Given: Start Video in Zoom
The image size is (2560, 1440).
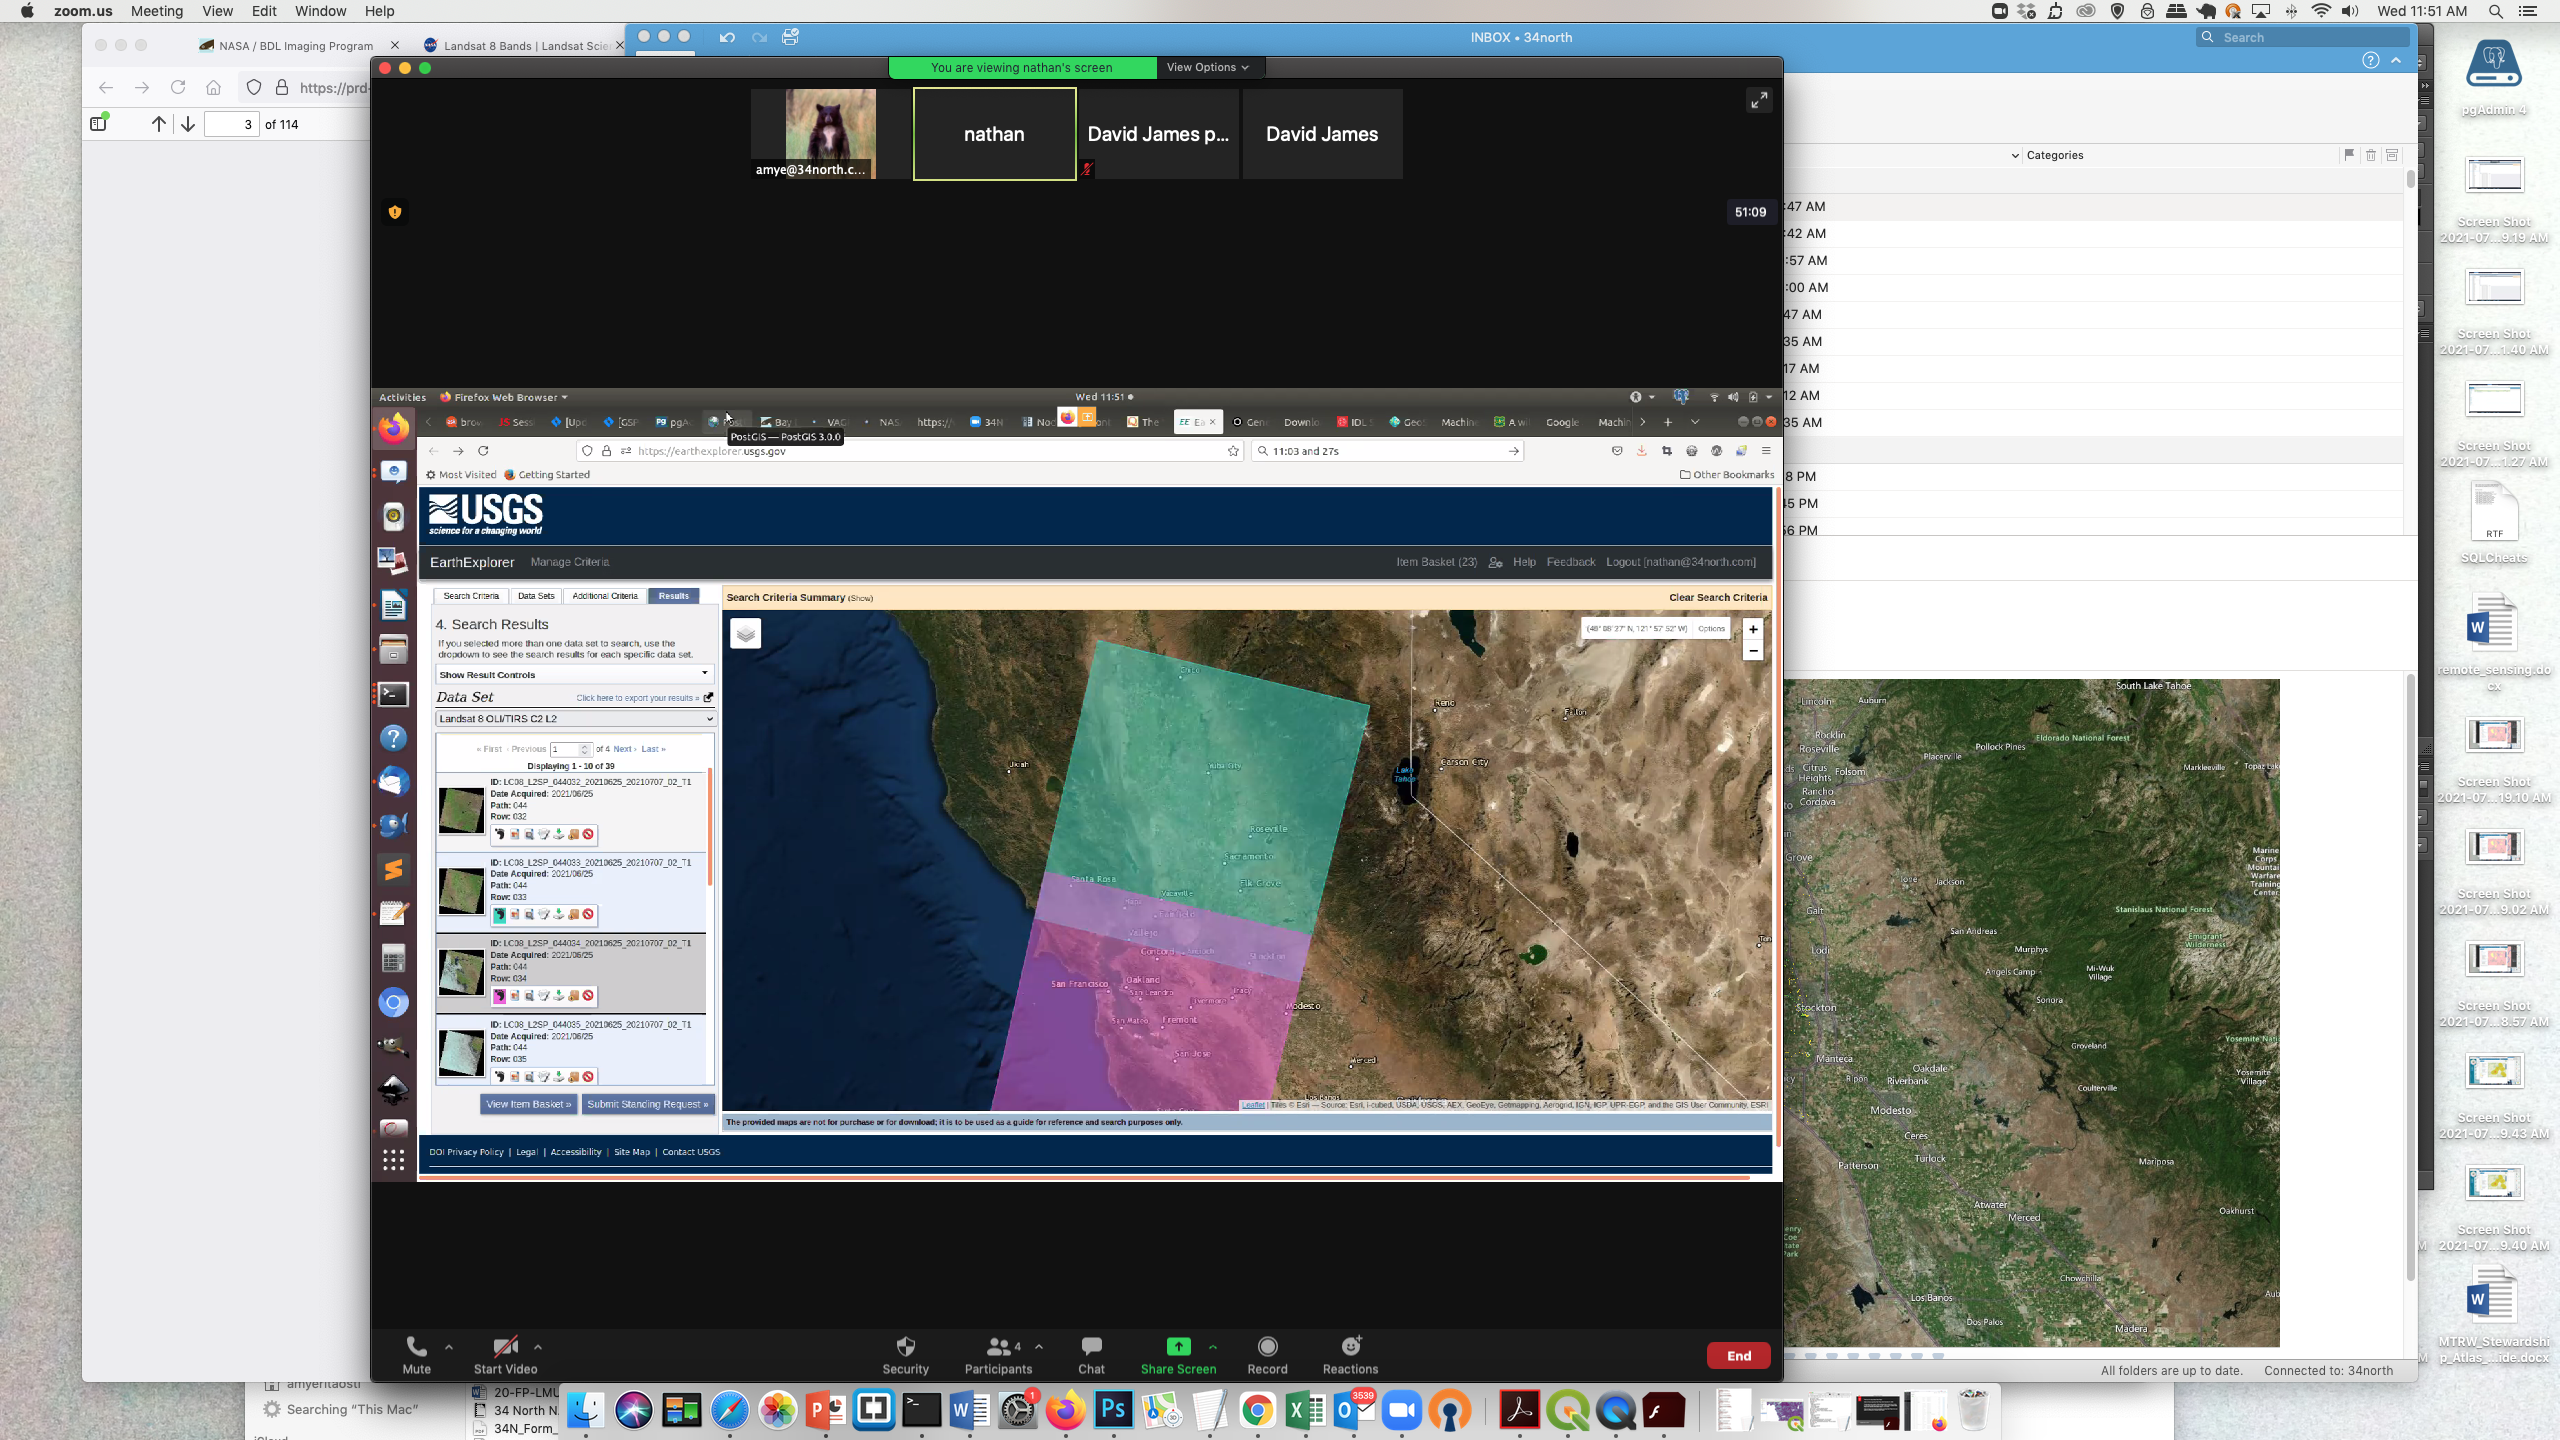Looking at the screenshot, I should pos(505,1355).
